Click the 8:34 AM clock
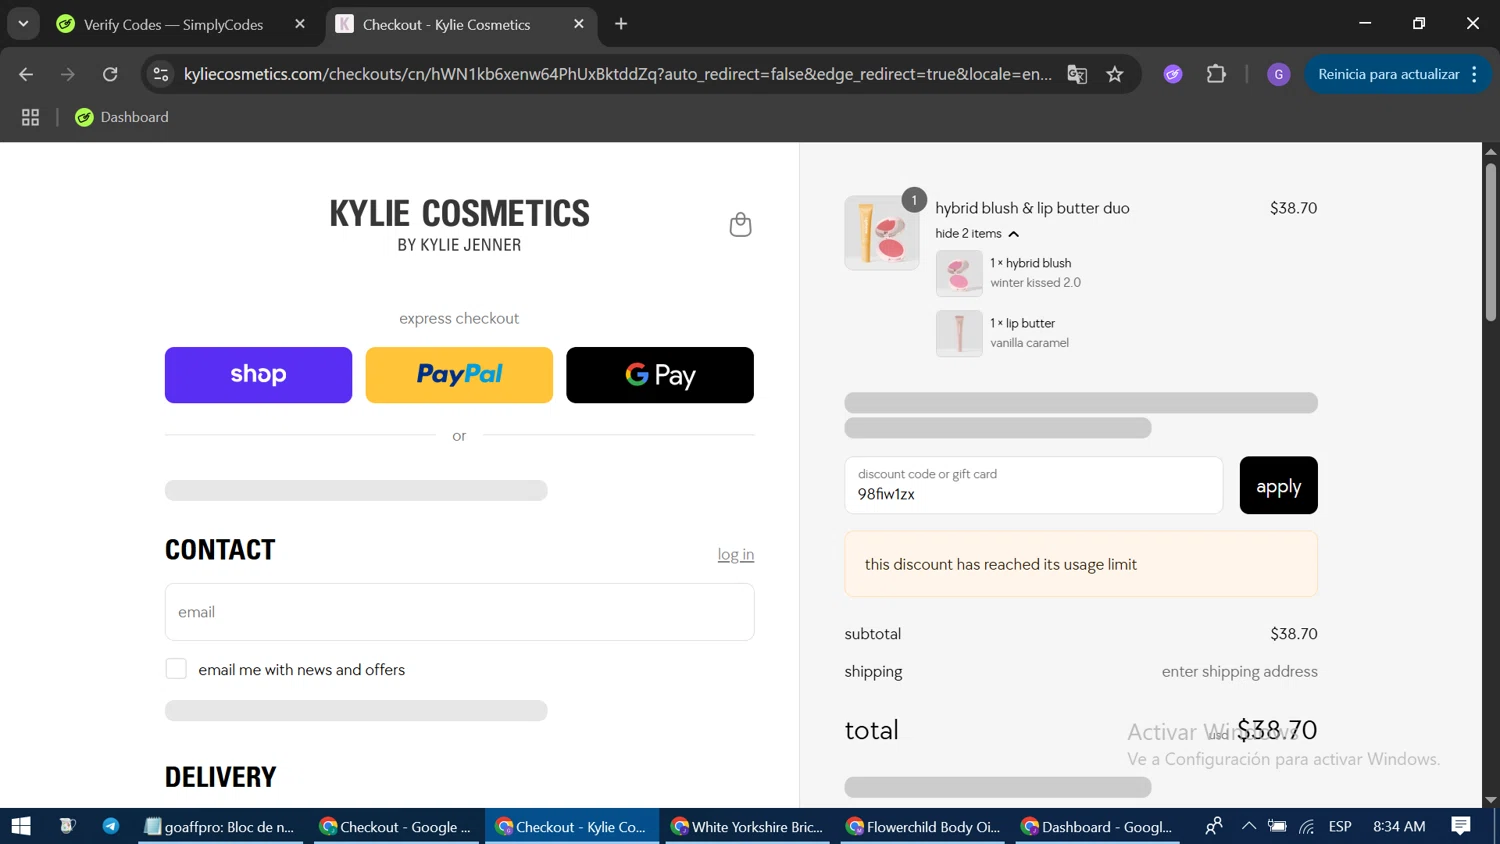This screenshot has height=844, width=1500. coord(1399,826)
